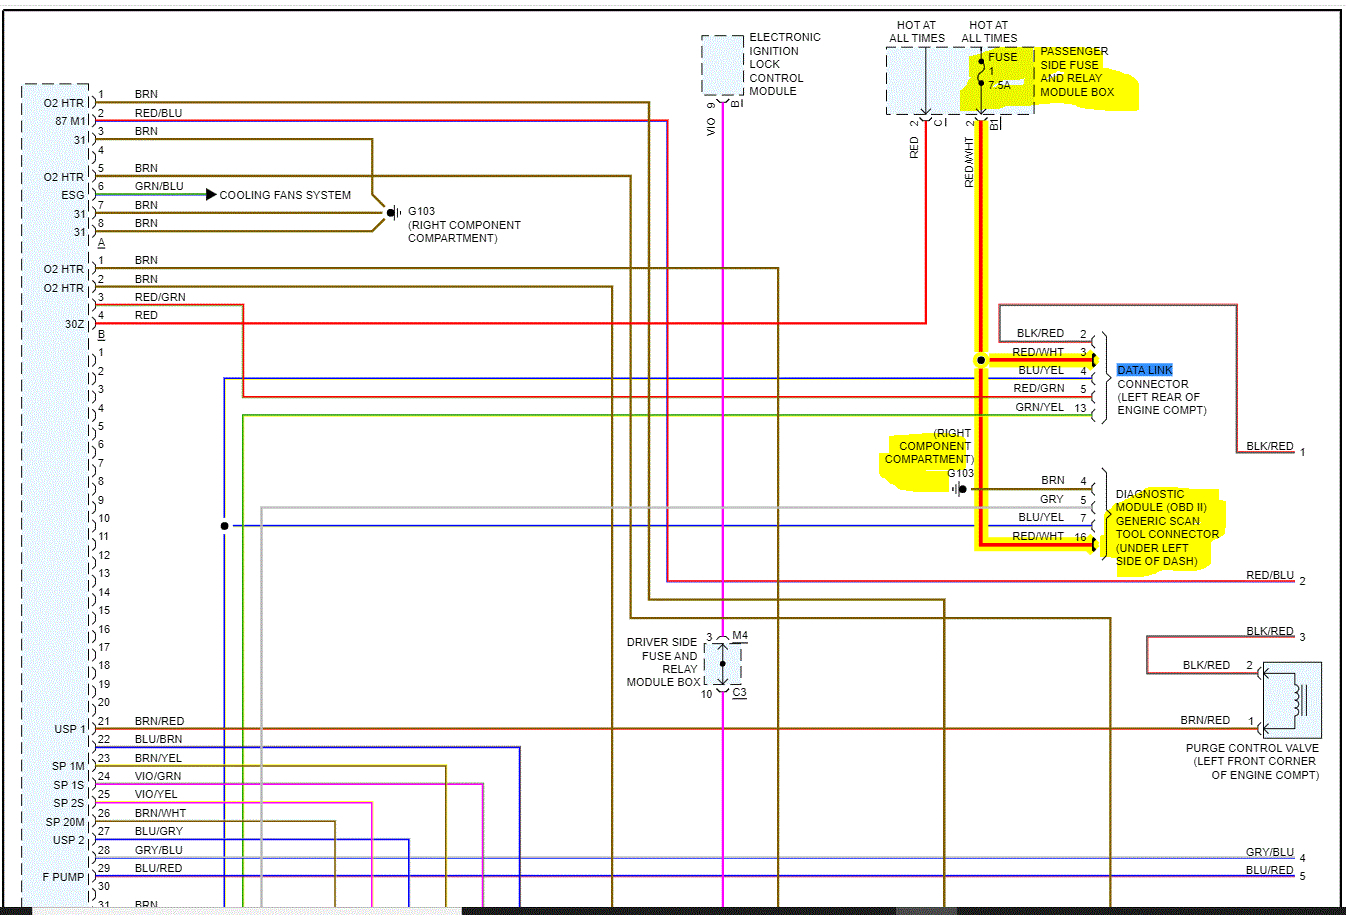The width and height of the screenshot is (1346, 915).
Task: Click the BLU/GRY label at pin 27
Action: 159,831
